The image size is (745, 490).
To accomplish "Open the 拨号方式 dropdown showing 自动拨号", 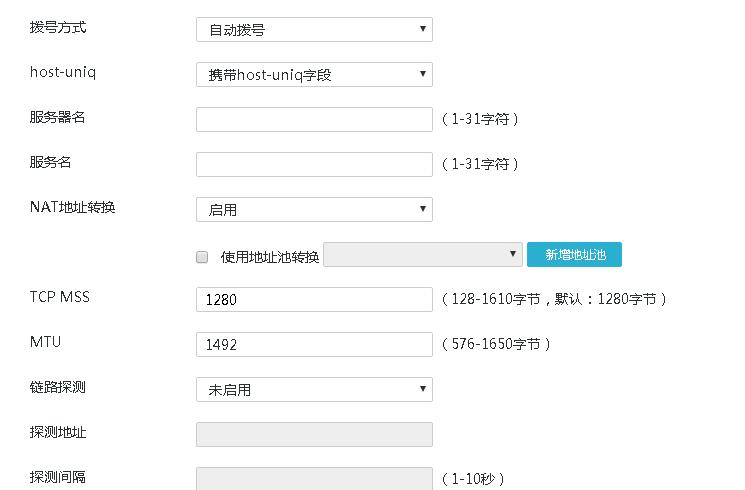I will (x=314, y=30).
